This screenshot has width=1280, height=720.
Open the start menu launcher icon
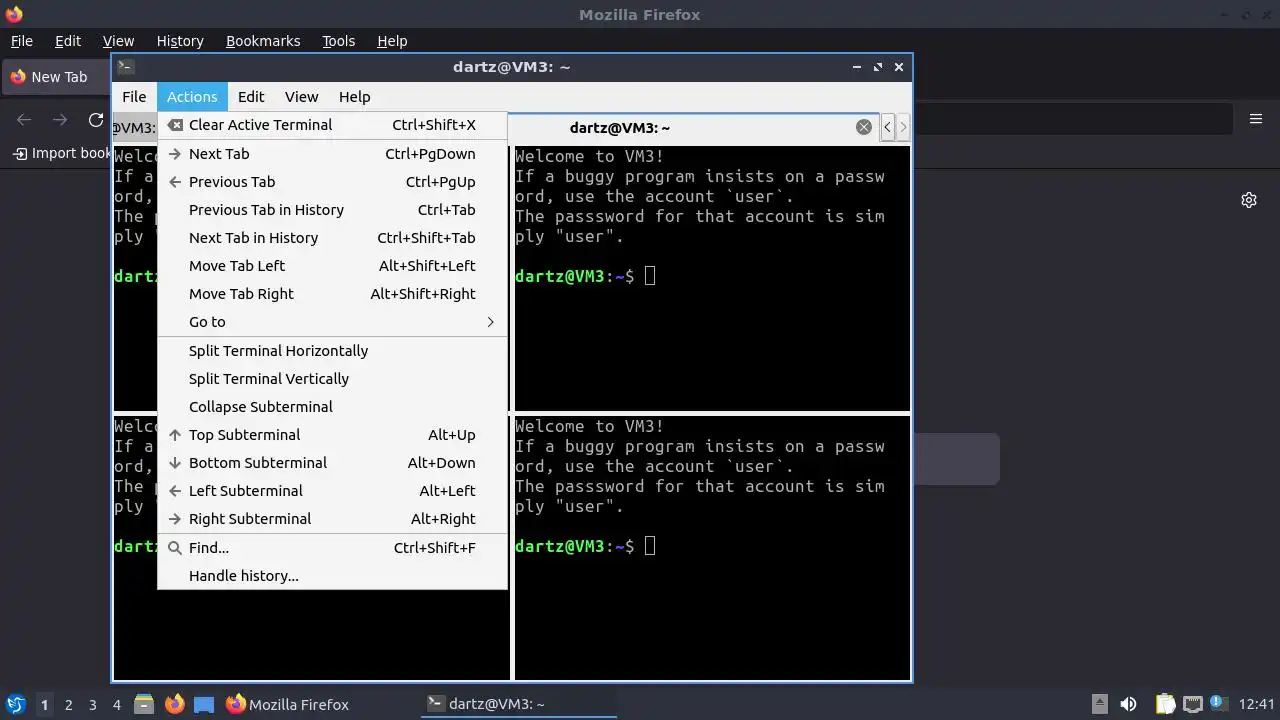pyautogui.click(x=15, y=705)
